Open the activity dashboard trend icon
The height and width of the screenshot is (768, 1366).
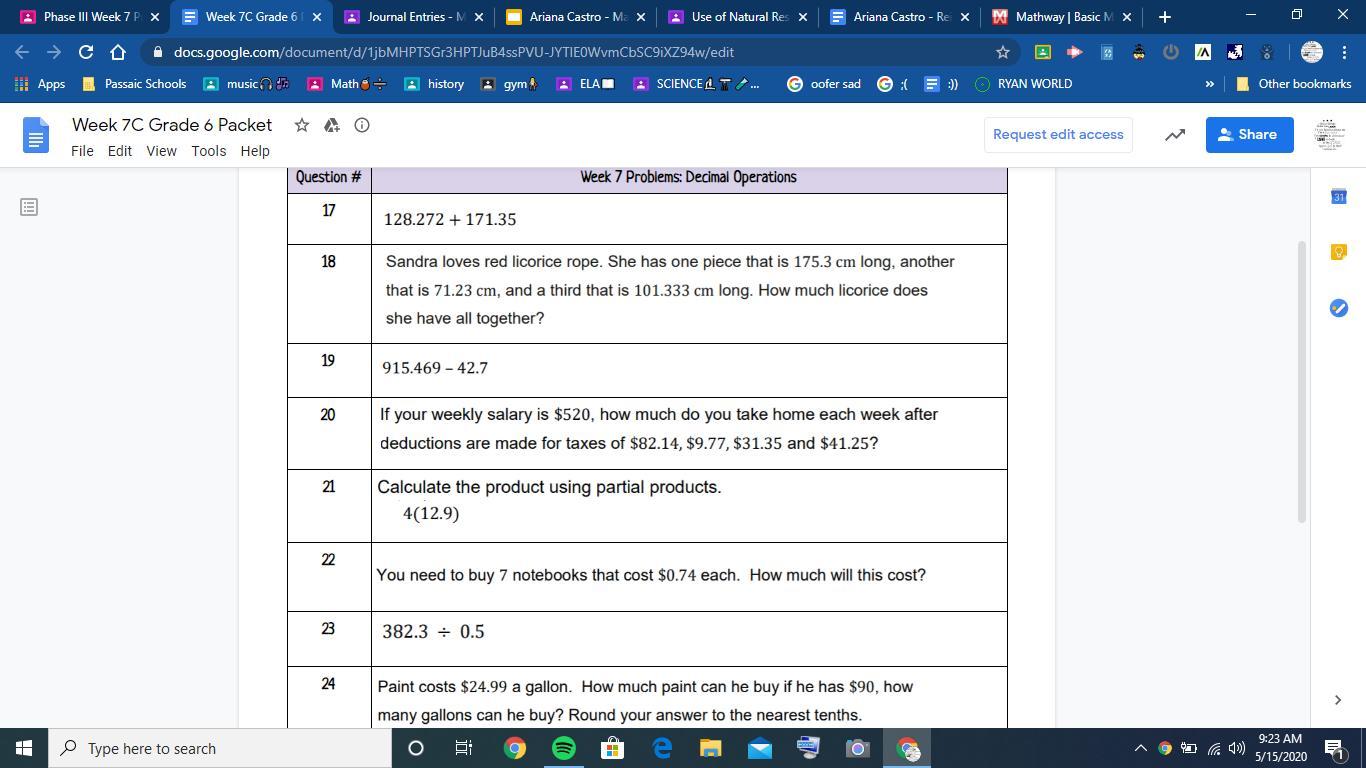(x=1175, y=135)
